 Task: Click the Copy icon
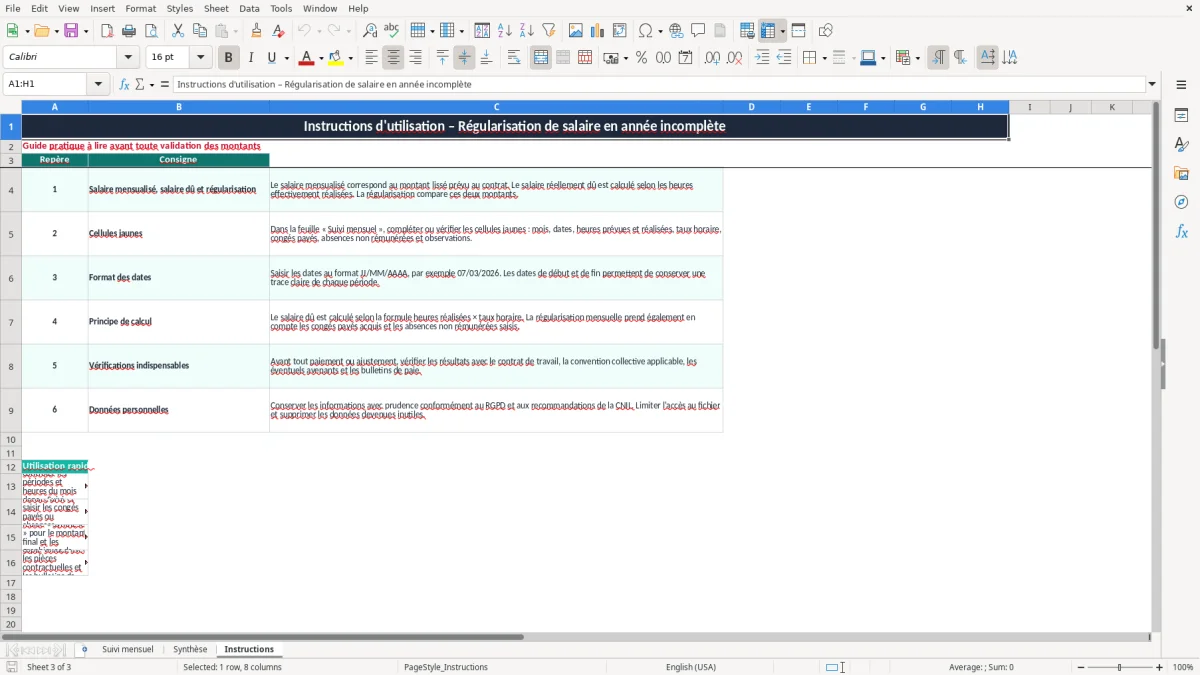[x=200, y=31]
